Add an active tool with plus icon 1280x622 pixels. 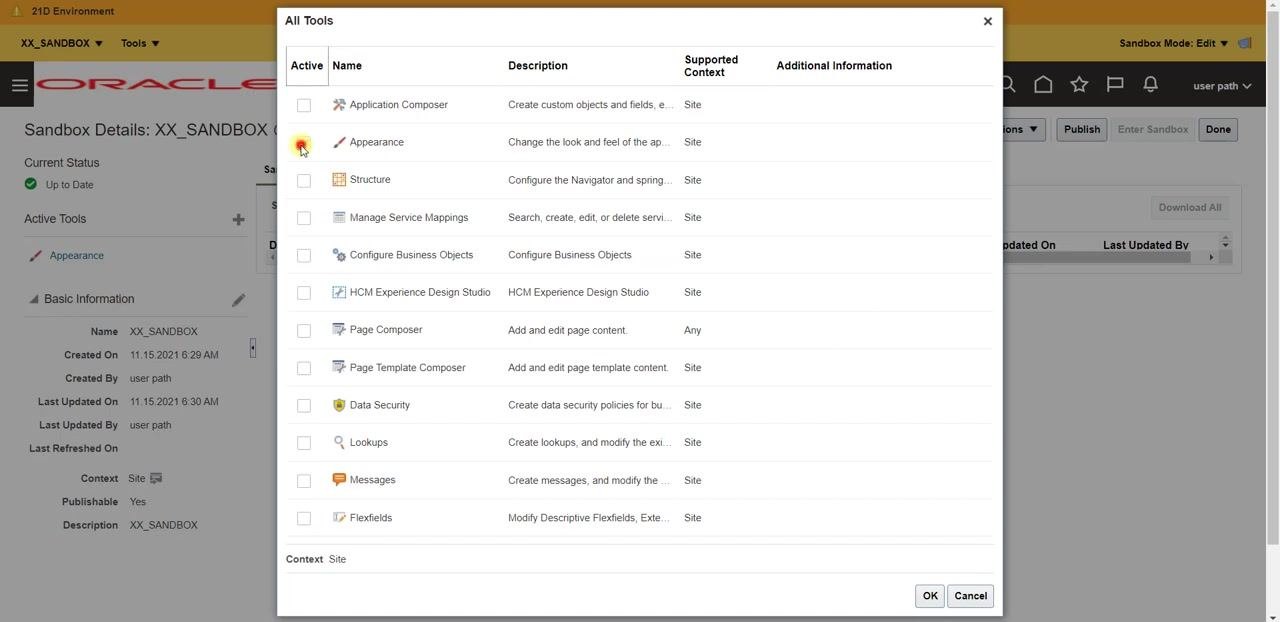[238, 219]
